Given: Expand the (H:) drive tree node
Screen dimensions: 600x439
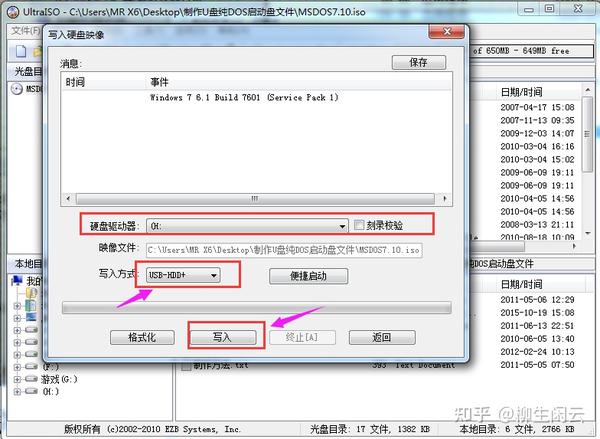Looking at the screenshot, I should [x=17, y=392].
